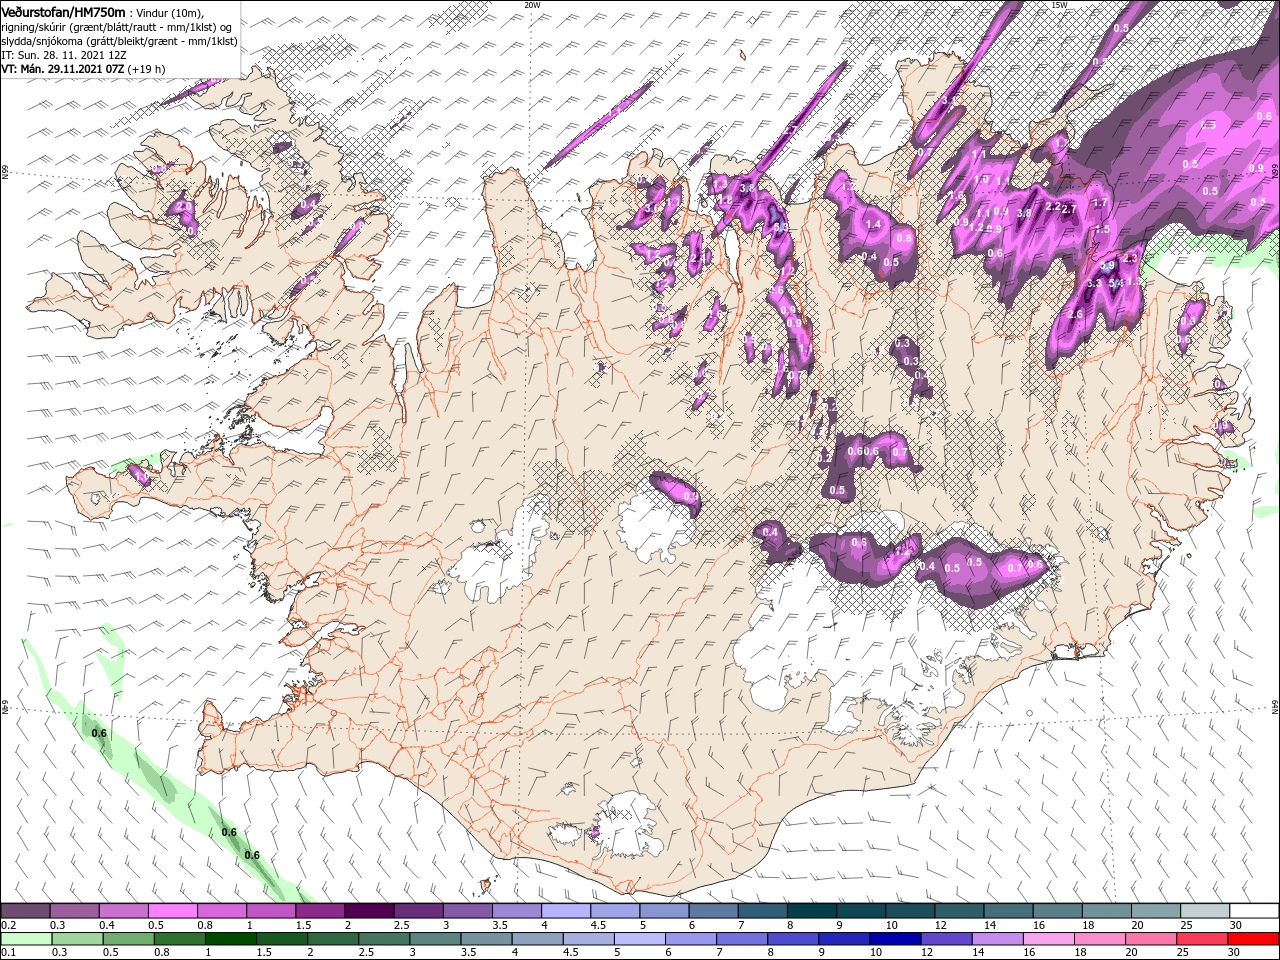Click the "18" label on the snow scale

coord(1088,925)
